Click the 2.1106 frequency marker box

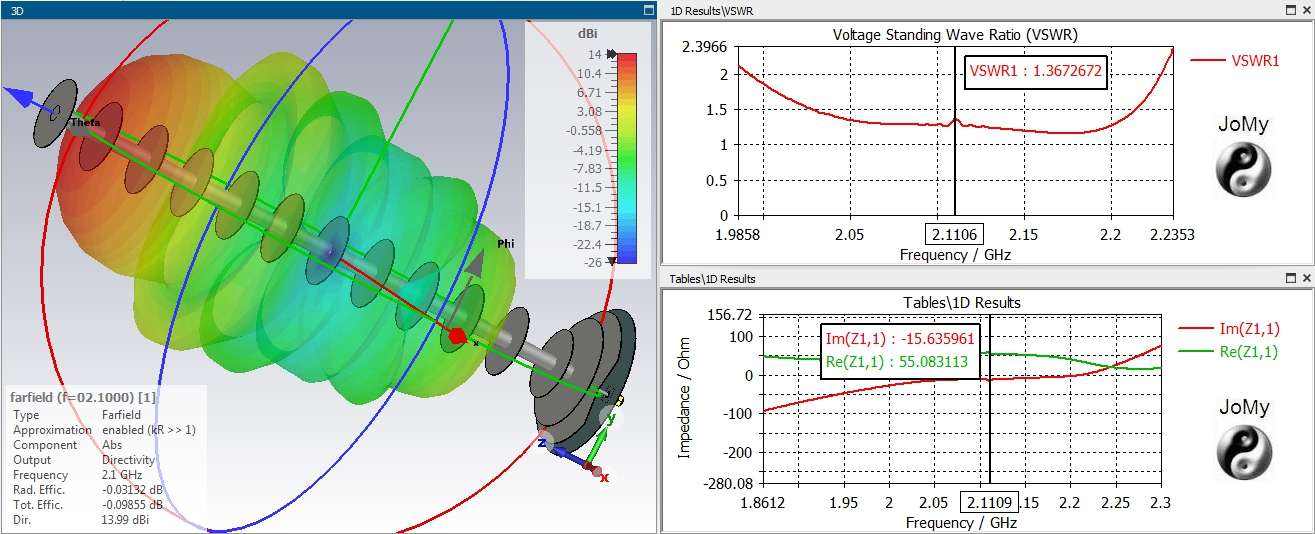click(954, 233)
